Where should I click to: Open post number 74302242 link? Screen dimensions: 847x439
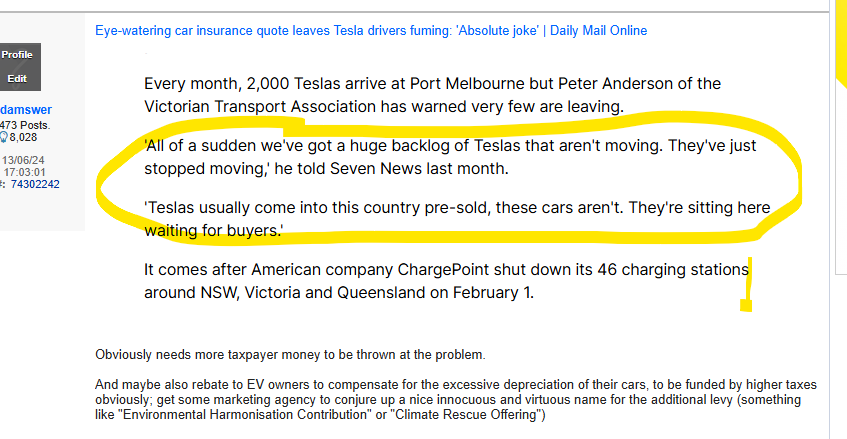point(35,184)
